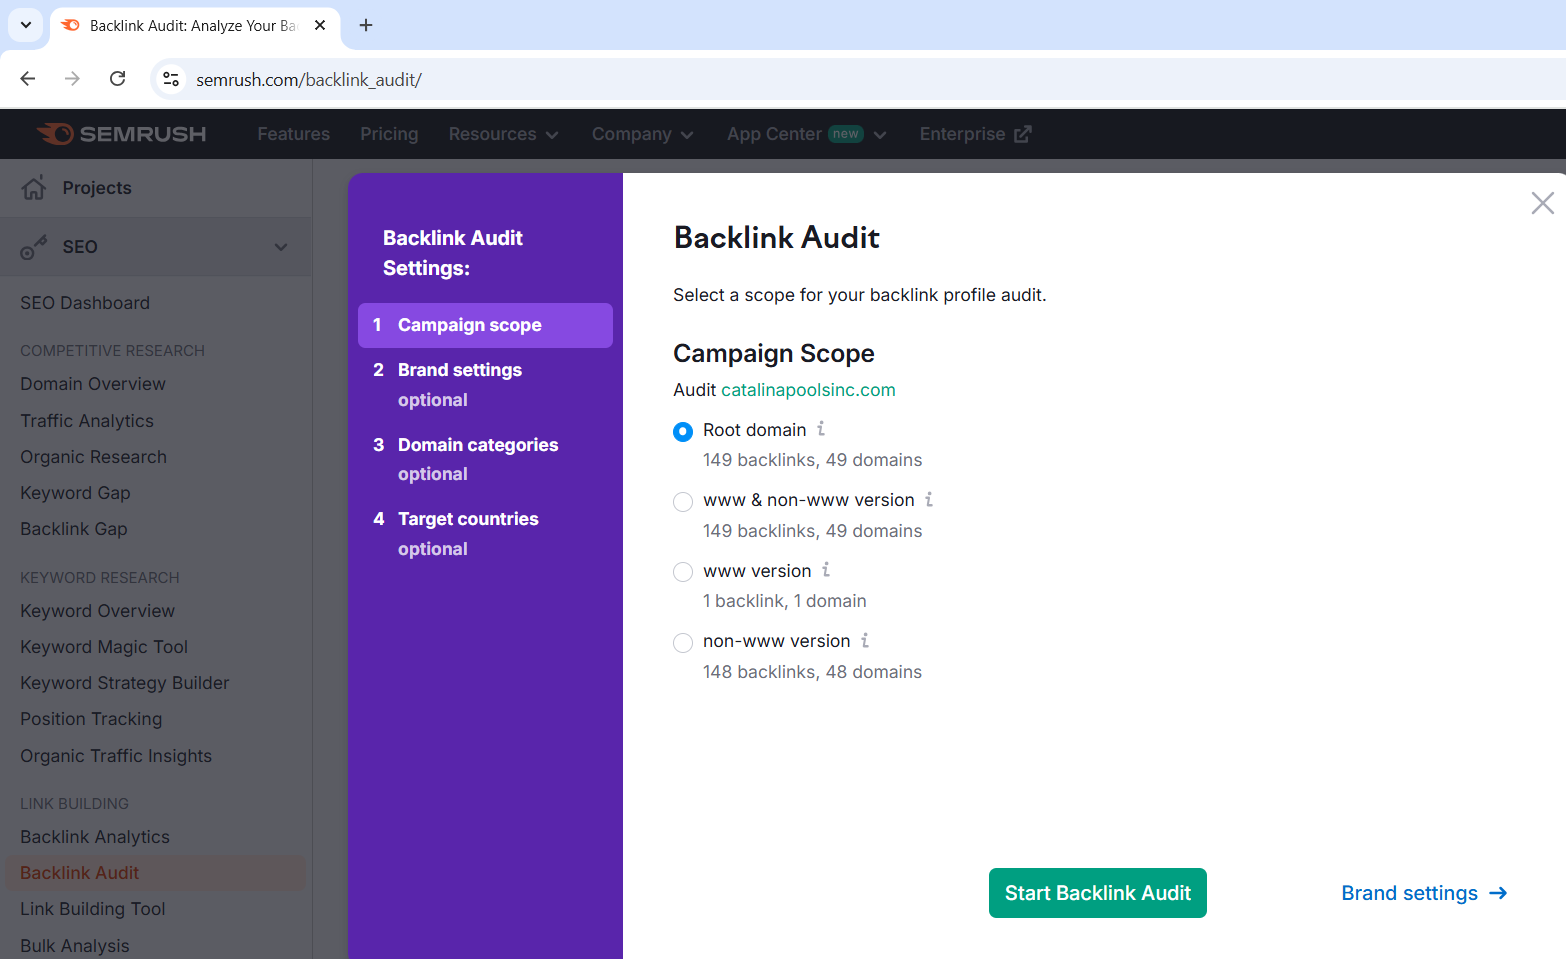The width and height of the screenshot is (1566, 959).
Task: Expand the Resources menu
Action: click(503, 134)
